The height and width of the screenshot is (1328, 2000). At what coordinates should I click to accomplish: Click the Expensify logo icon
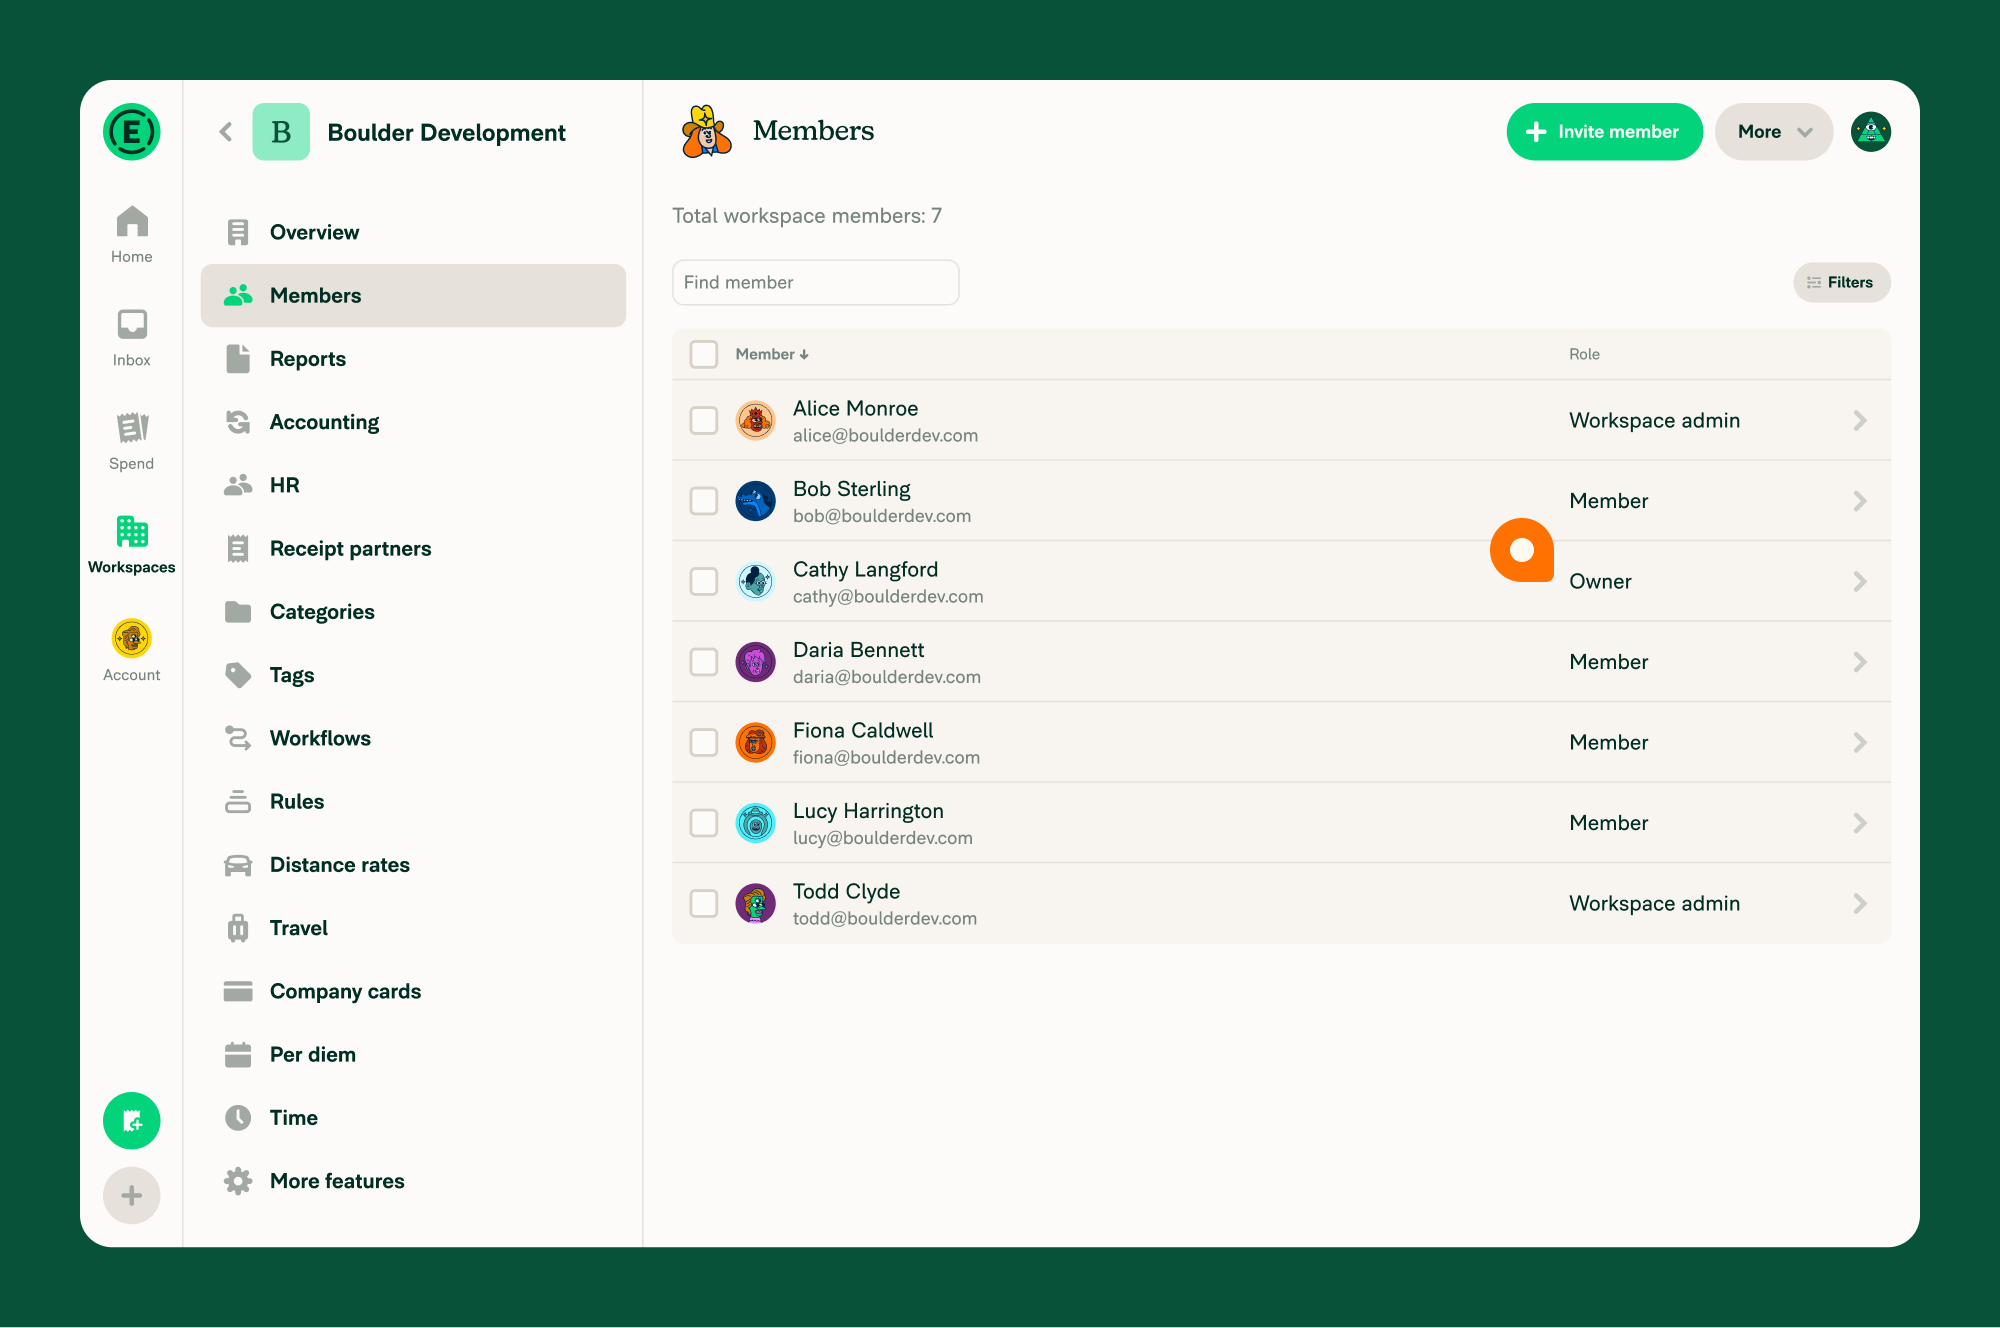coord(131,131)
